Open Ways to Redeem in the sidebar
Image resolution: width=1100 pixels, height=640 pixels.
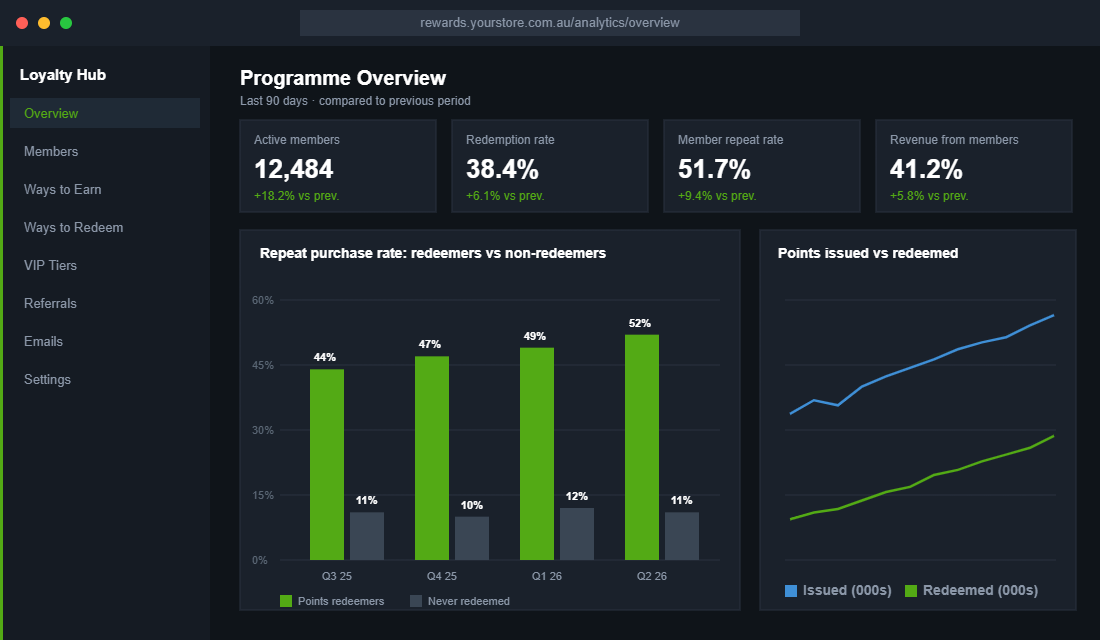click(105, 227)
